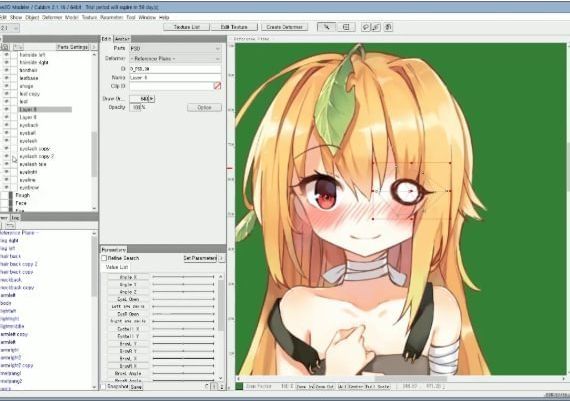The width and height of the screenshot is (570, 401).
Task: Toggle visibility of the eyebrow part
Action: click(6, 187)
